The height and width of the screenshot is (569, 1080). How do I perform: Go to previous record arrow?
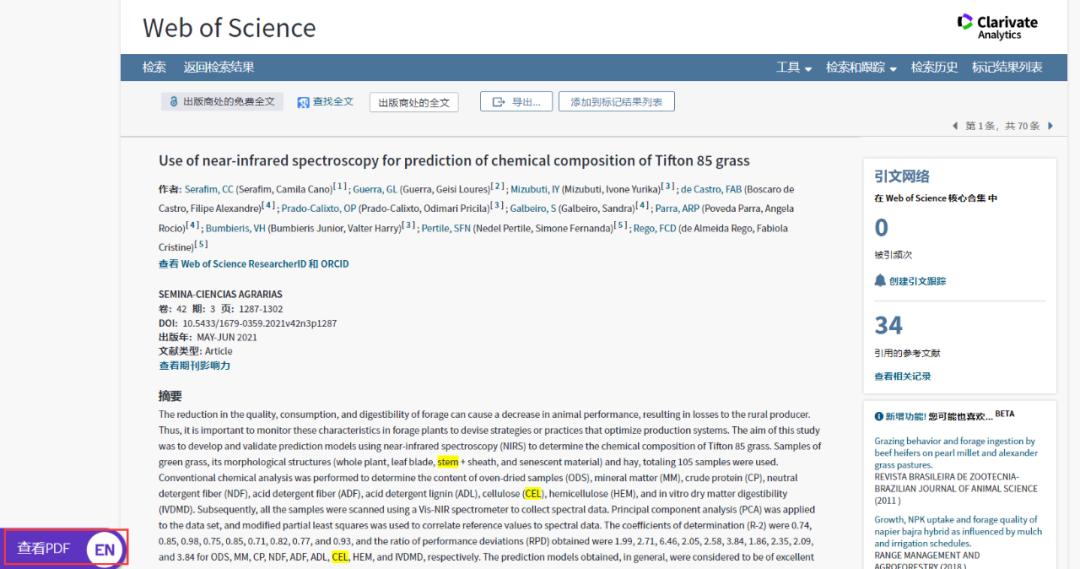(x=955, y=126)
